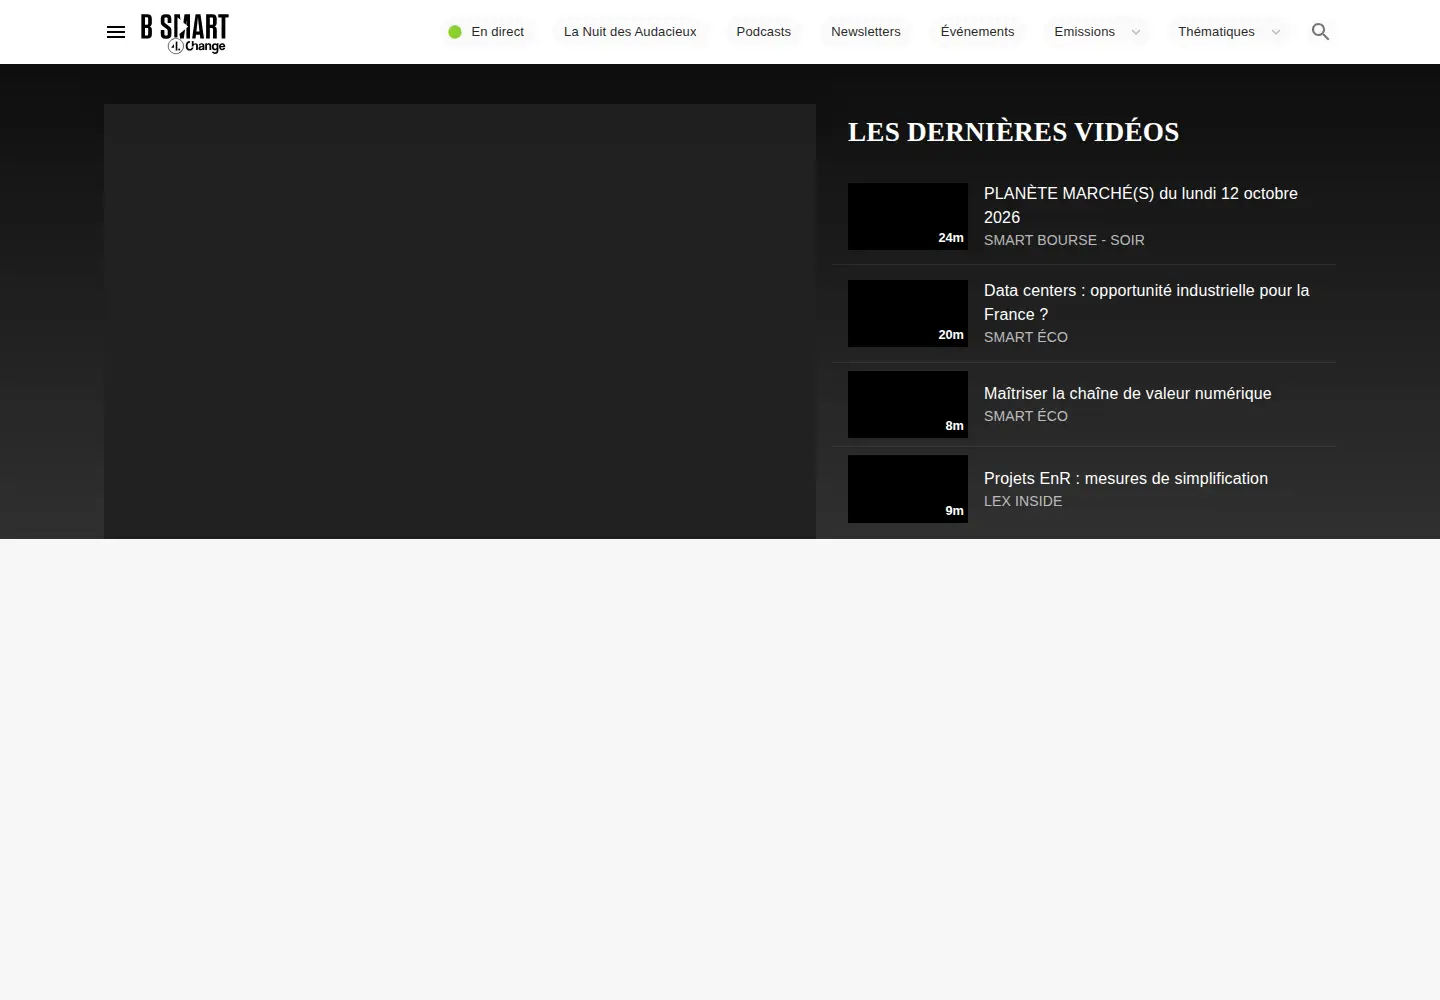Open the hamburger menu icon
This screenshot has height=1000, width=1440.
pos(116,32)
